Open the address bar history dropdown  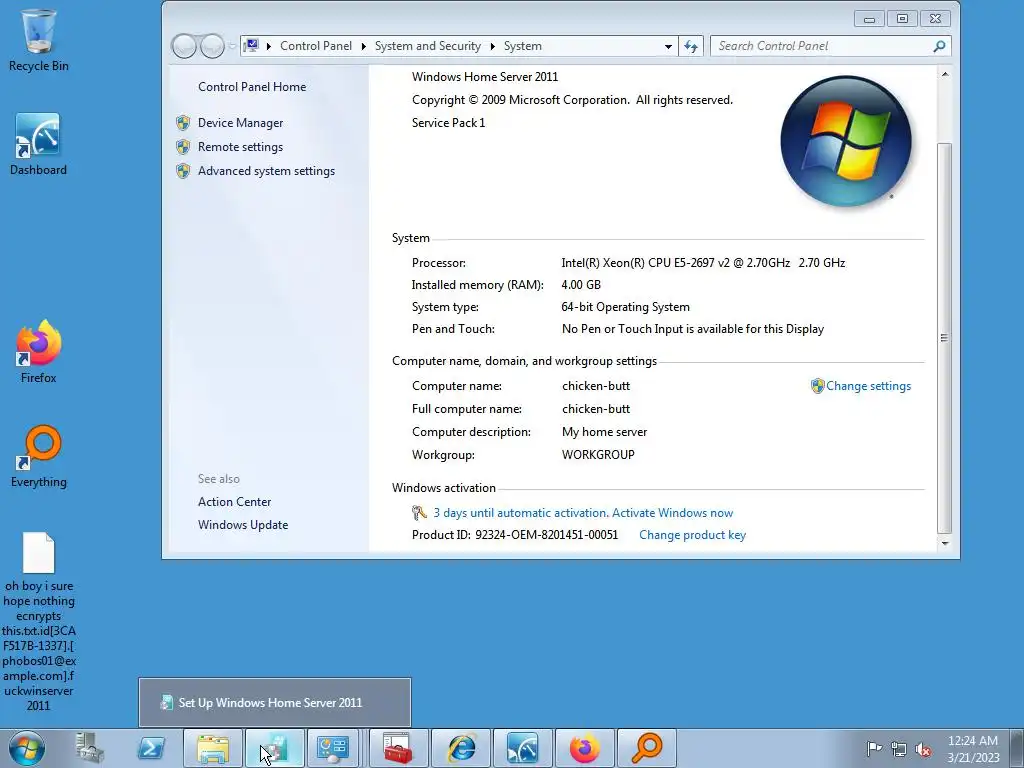(x=668, y=46)
